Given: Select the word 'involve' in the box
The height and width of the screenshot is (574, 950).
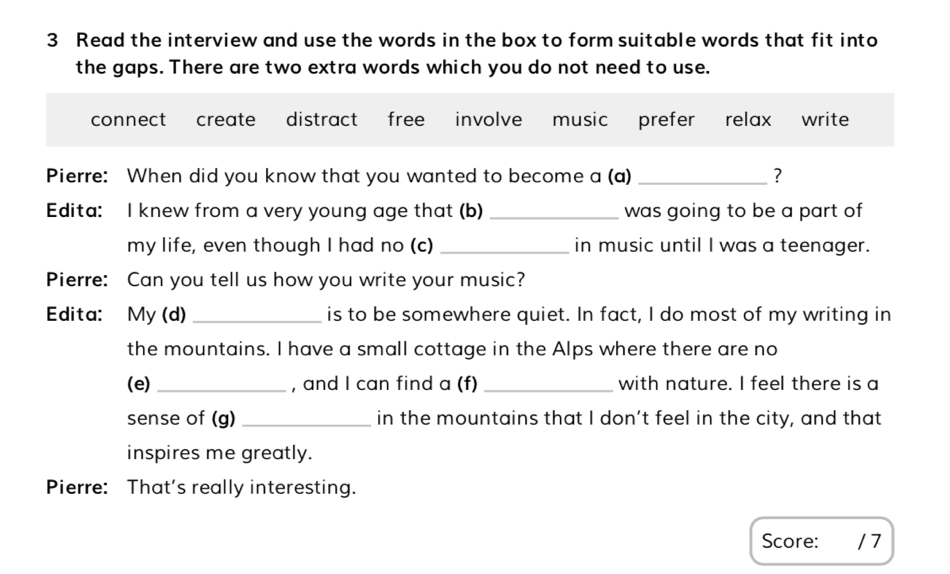Looking at the screenshot, I should [x=488, y=120].
